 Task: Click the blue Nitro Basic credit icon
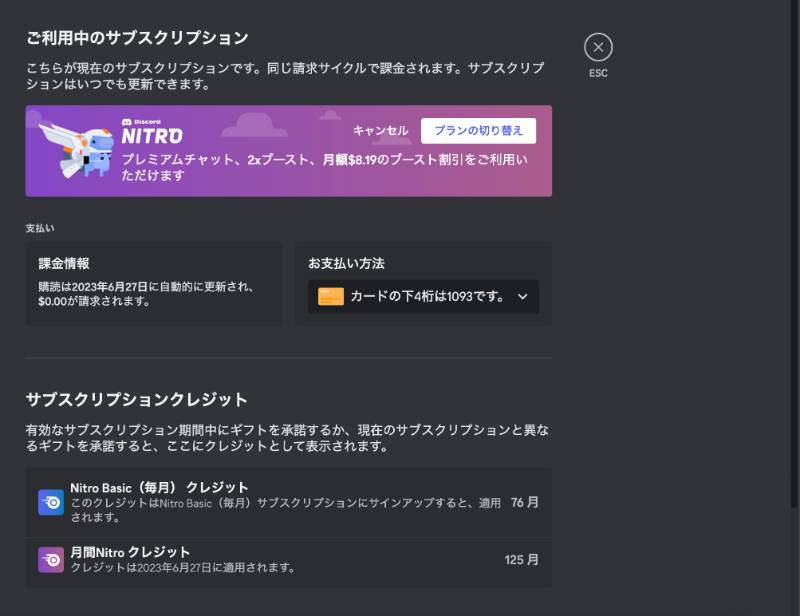tap(51, 502)
